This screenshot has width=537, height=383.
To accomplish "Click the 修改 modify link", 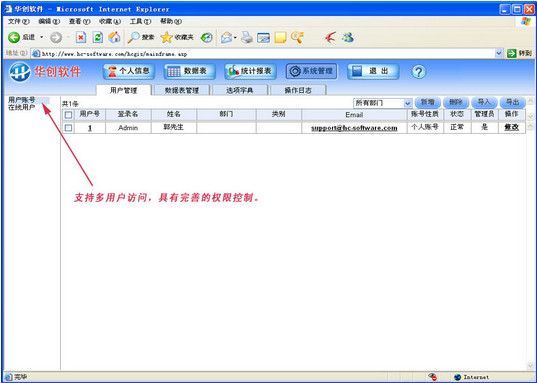I will [x=512, y=127].
